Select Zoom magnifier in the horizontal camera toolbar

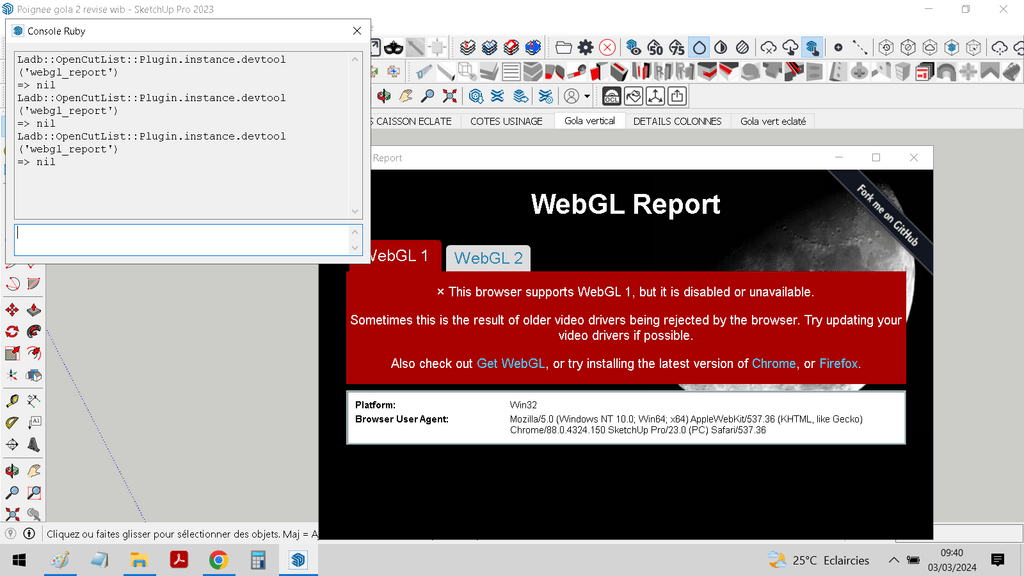tap(428, 97)
